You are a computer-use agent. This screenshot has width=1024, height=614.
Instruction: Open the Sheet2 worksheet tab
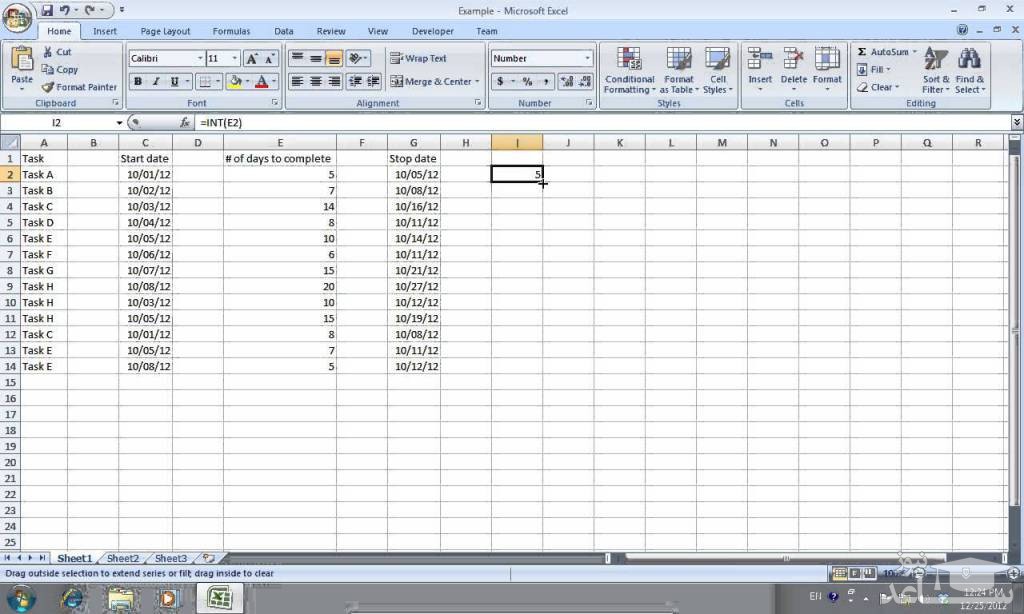(123, 558)
